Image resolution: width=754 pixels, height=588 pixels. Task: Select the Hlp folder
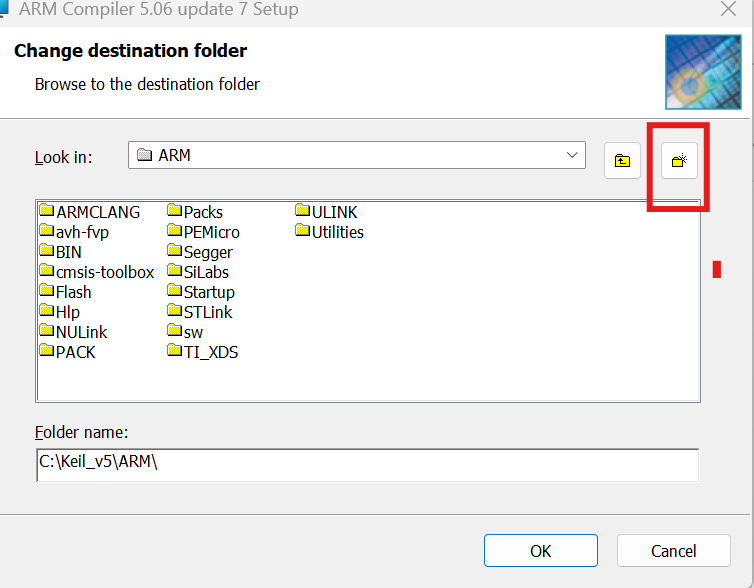click(x=60, y=312)
